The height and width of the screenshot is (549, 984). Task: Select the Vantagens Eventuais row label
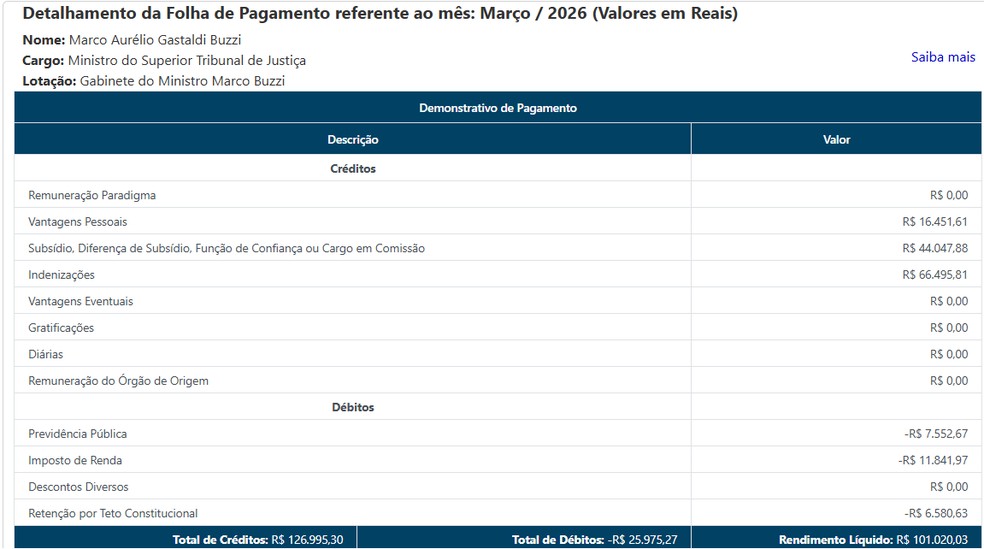80,301
